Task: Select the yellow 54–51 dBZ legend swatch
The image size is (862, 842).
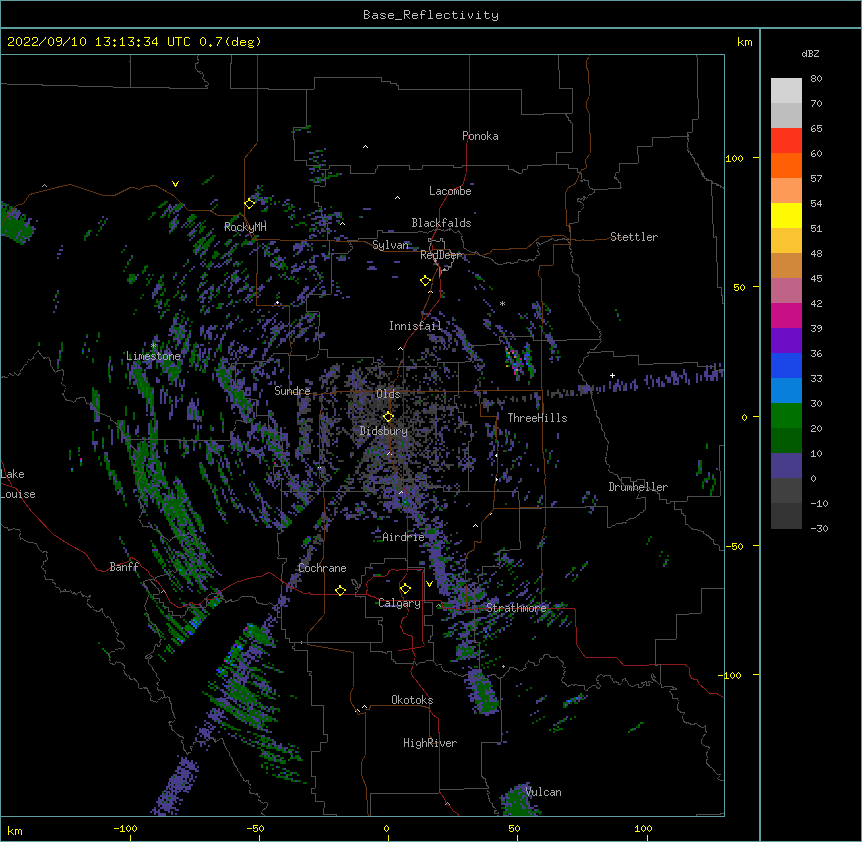Action: [786, 216]
